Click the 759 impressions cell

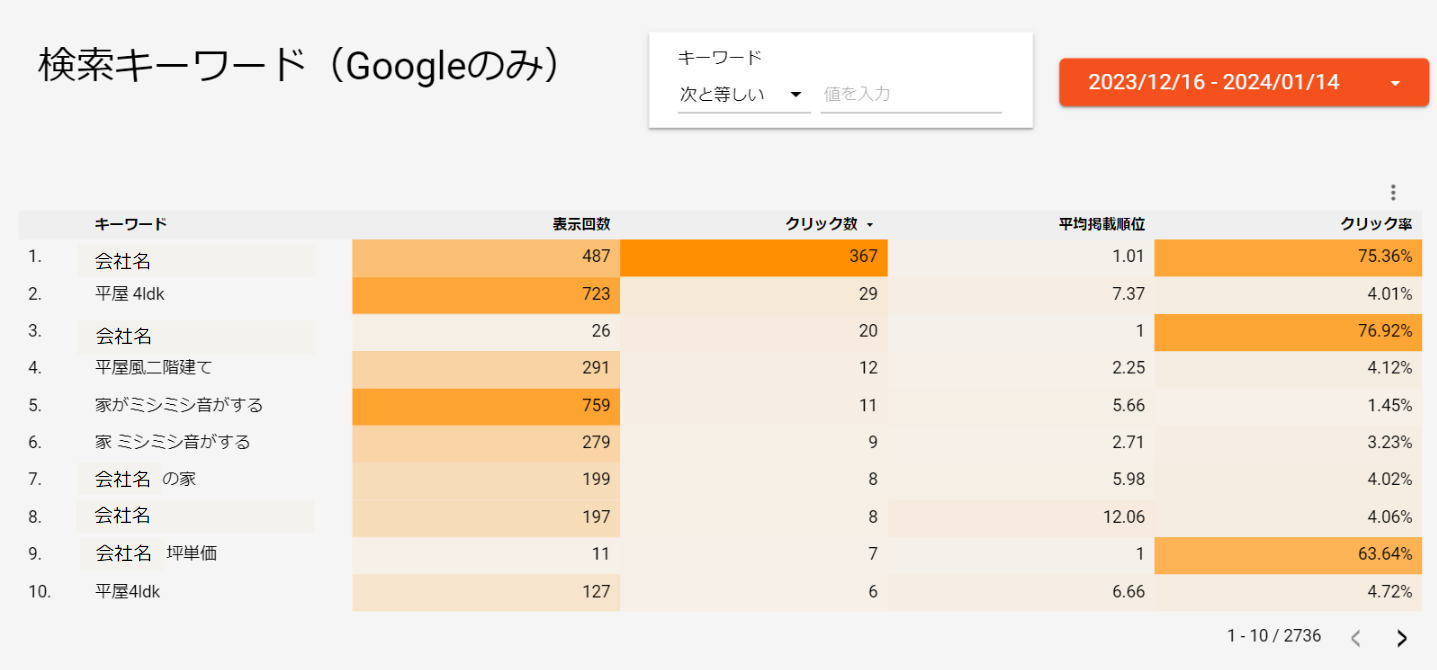[x=486, y=405]
